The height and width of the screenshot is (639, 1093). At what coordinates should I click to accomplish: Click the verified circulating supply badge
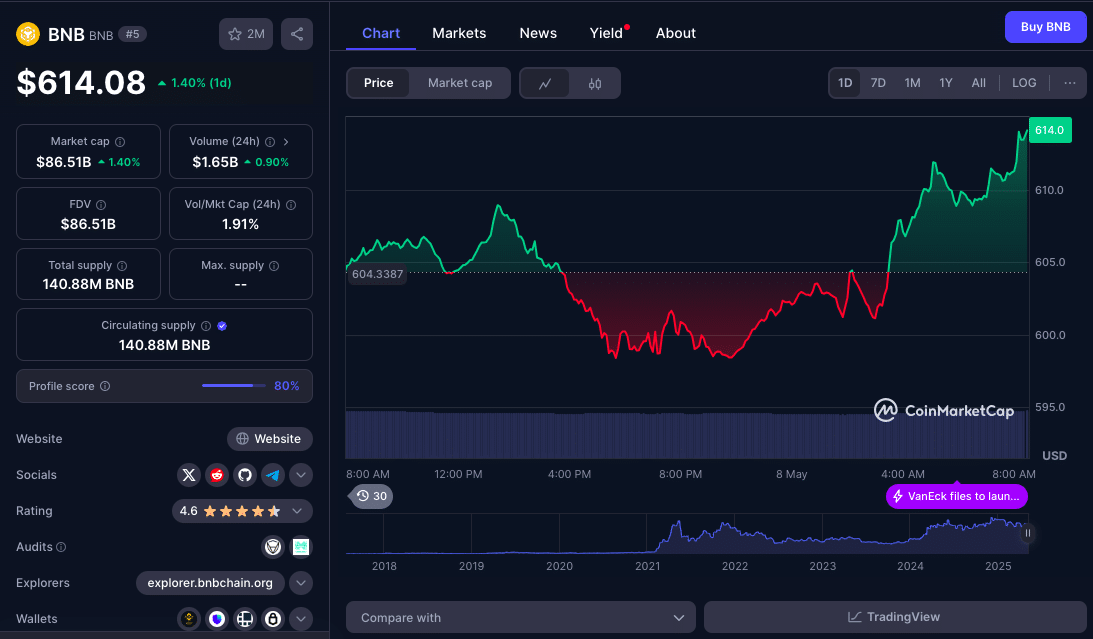tap(222, 325)
